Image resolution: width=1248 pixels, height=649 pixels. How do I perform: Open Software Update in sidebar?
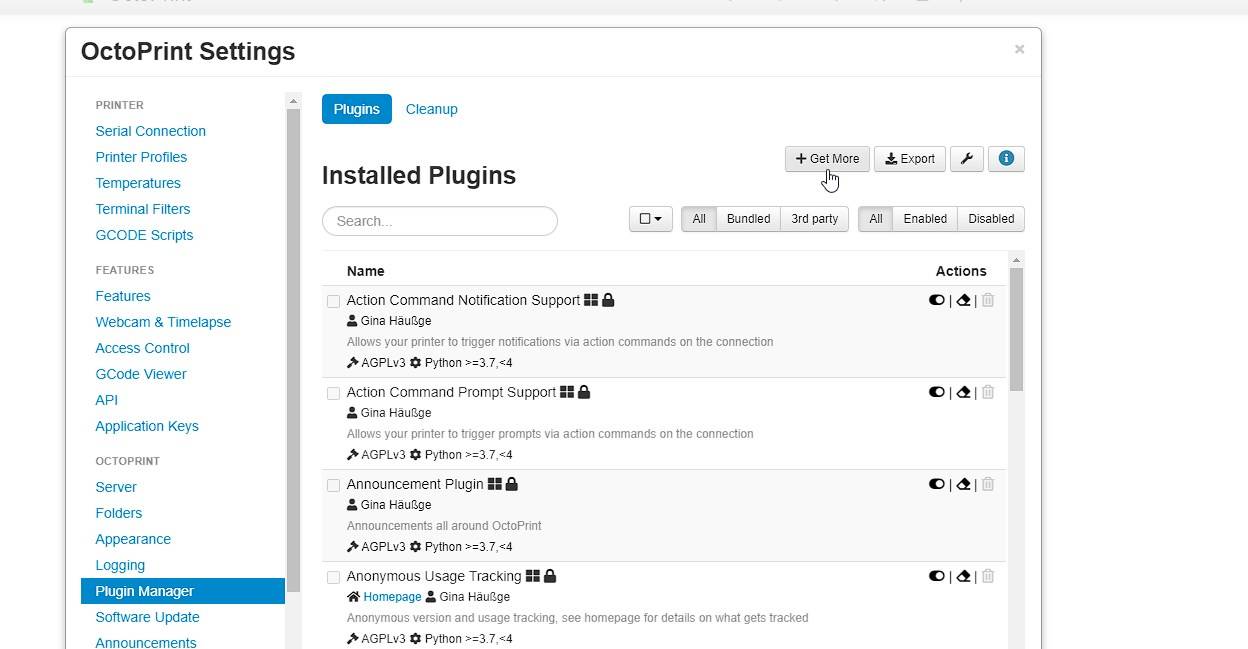coord(147,617)
